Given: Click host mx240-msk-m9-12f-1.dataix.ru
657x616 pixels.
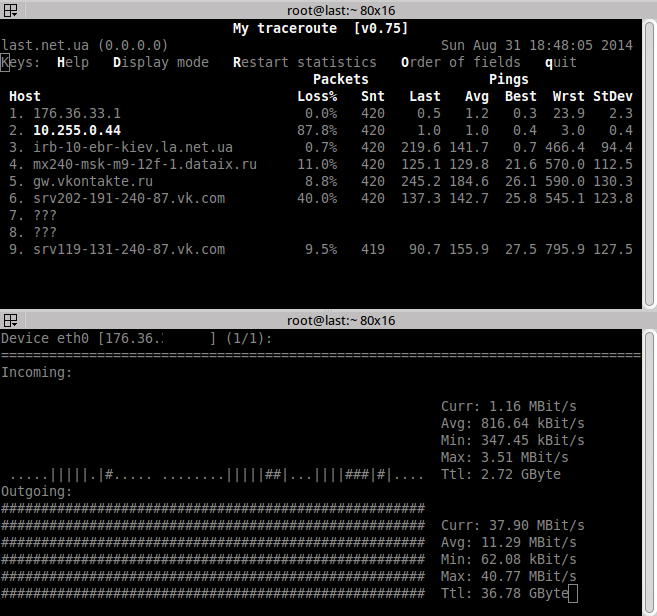Looking at the screenshot, I should point(144,165).
